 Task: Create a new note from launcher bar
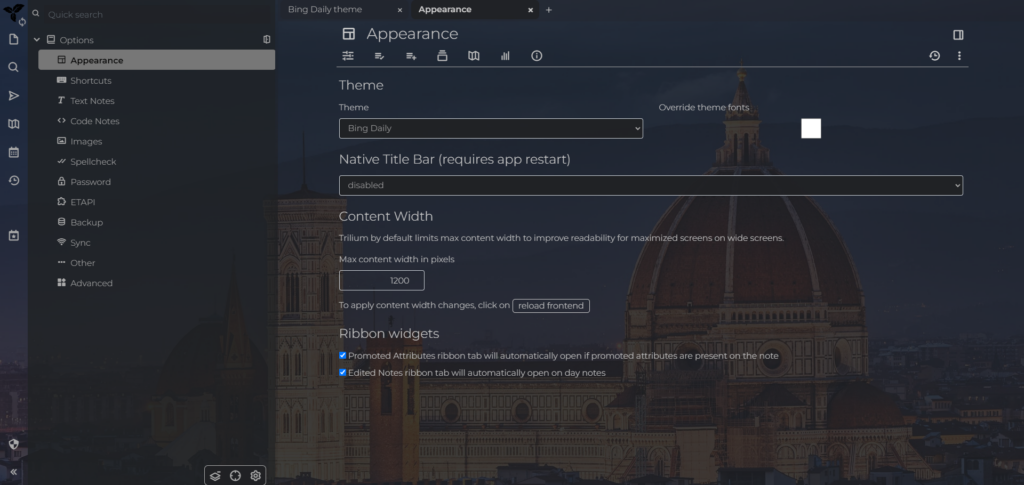point(13,39)
